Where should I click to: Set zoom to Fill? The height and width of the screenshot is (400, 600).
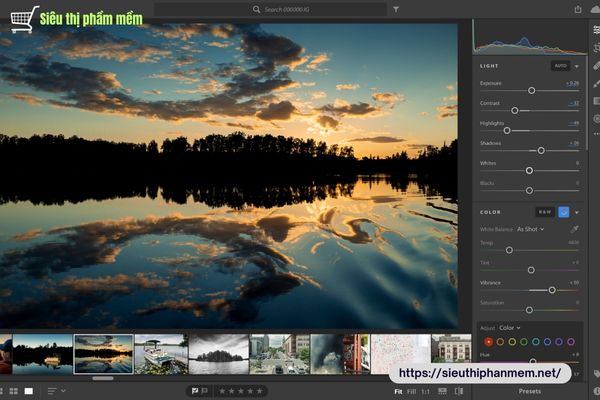point(411,391)
